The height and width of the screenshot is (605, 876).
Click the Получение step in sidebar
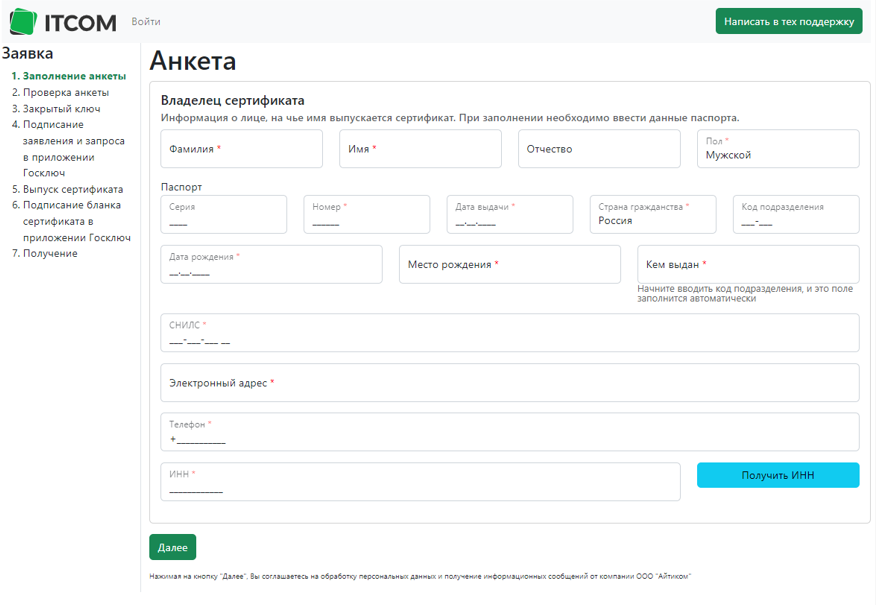coord(50,254)
